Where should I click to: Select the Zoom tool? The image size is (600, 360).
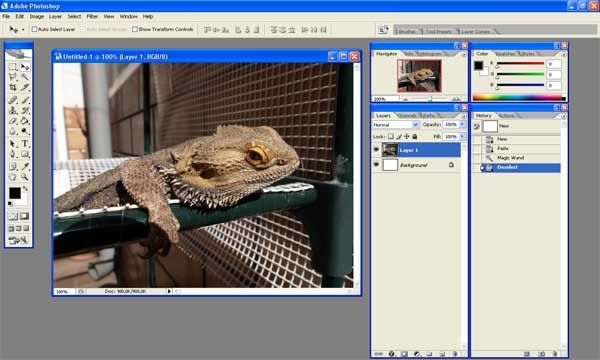[25, 177]
